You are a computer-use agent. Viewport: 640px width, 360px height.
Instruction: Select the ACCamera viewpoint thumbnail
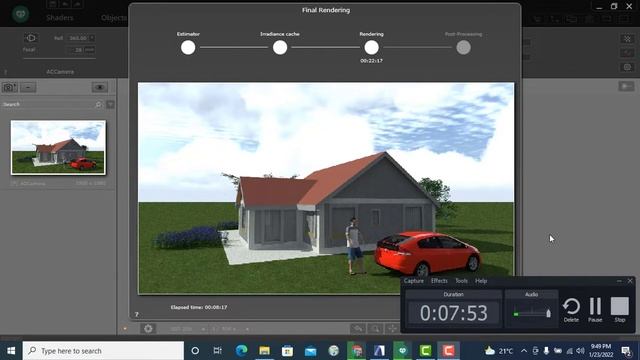[58, 147]
